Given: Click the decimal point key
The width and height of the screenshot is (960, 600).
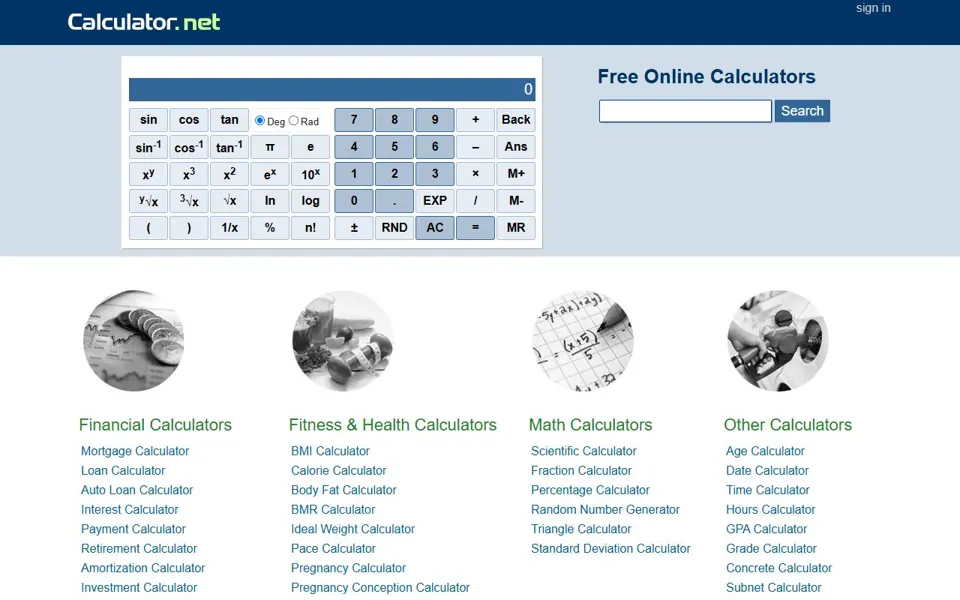Looking at the screenshot, I should pos(394,201).
